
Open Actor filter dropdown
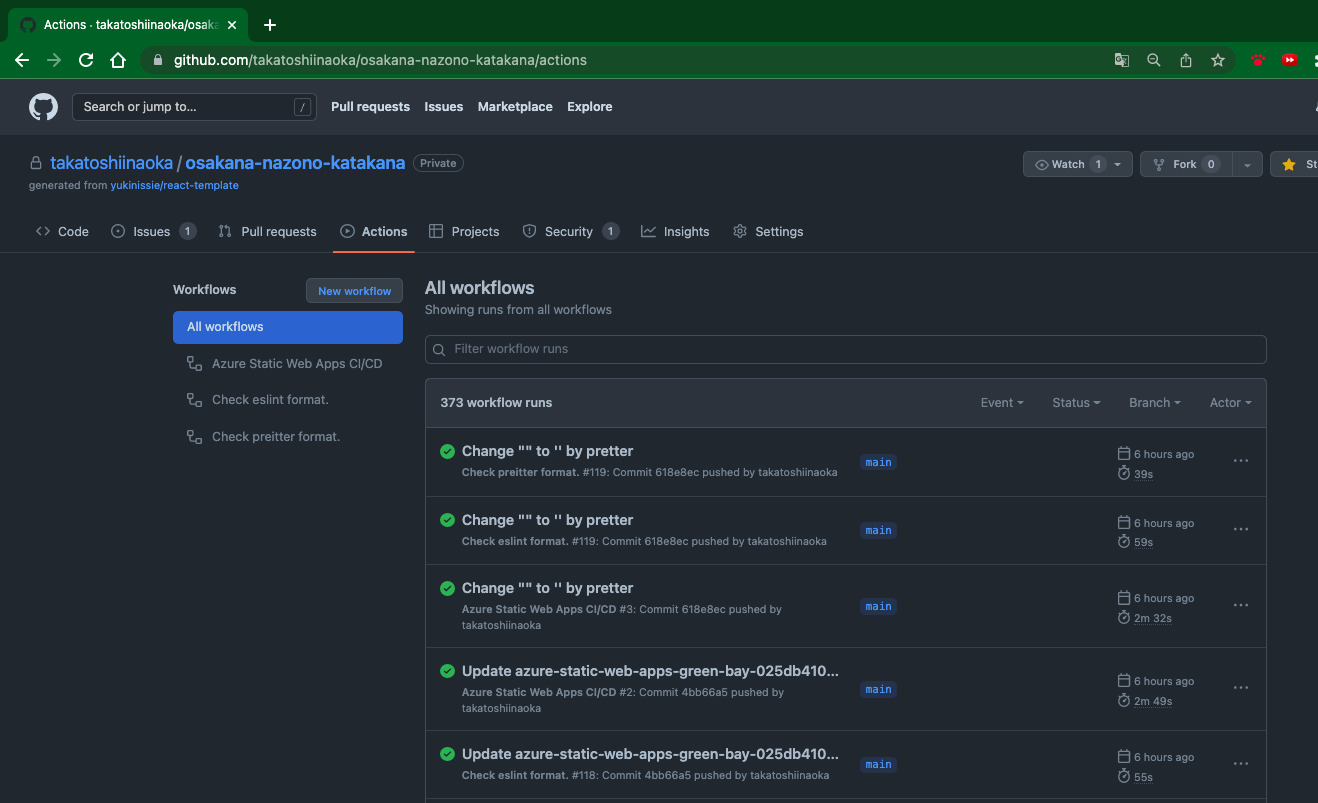[x=1231, y=403]
